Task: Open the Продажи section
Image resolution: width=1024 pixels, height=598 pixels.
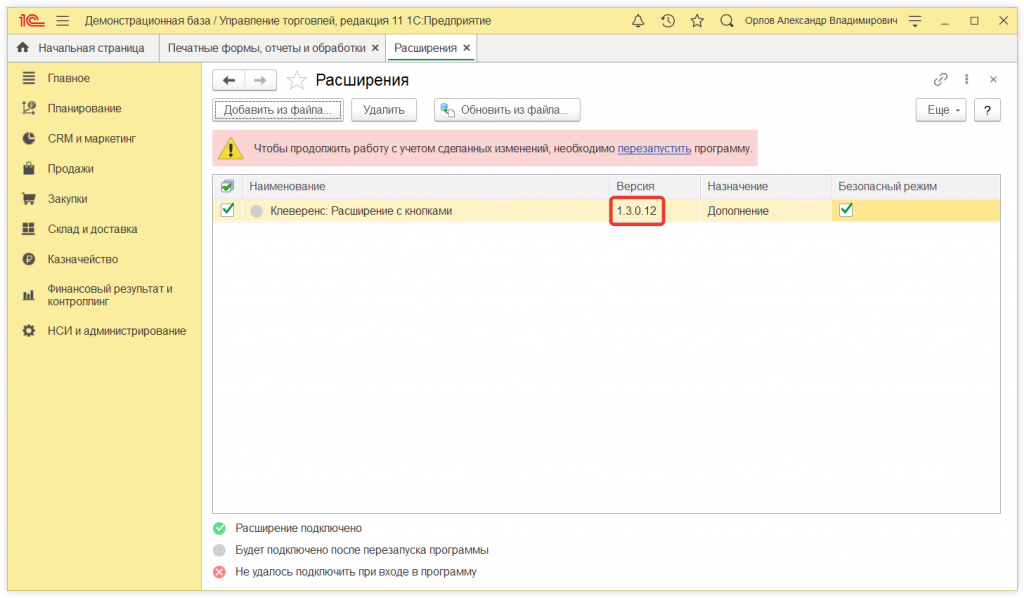Action: click(70, 169)
